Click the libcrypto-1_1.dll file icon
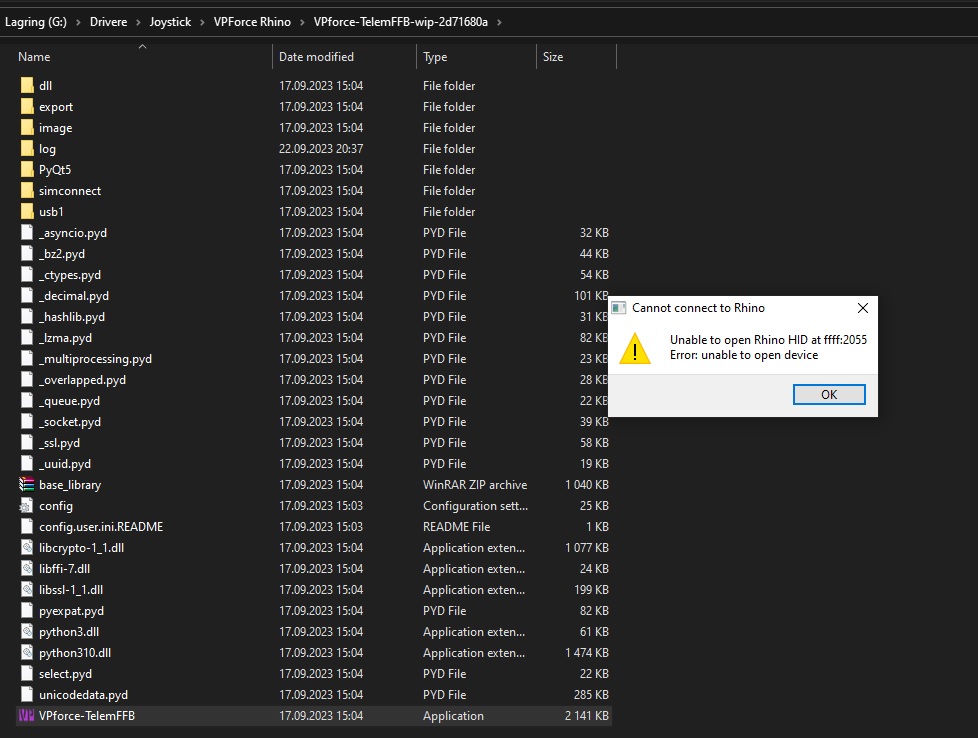Viewport: 978px width, 738px height. pyautogui.click(x=27, y=547)
